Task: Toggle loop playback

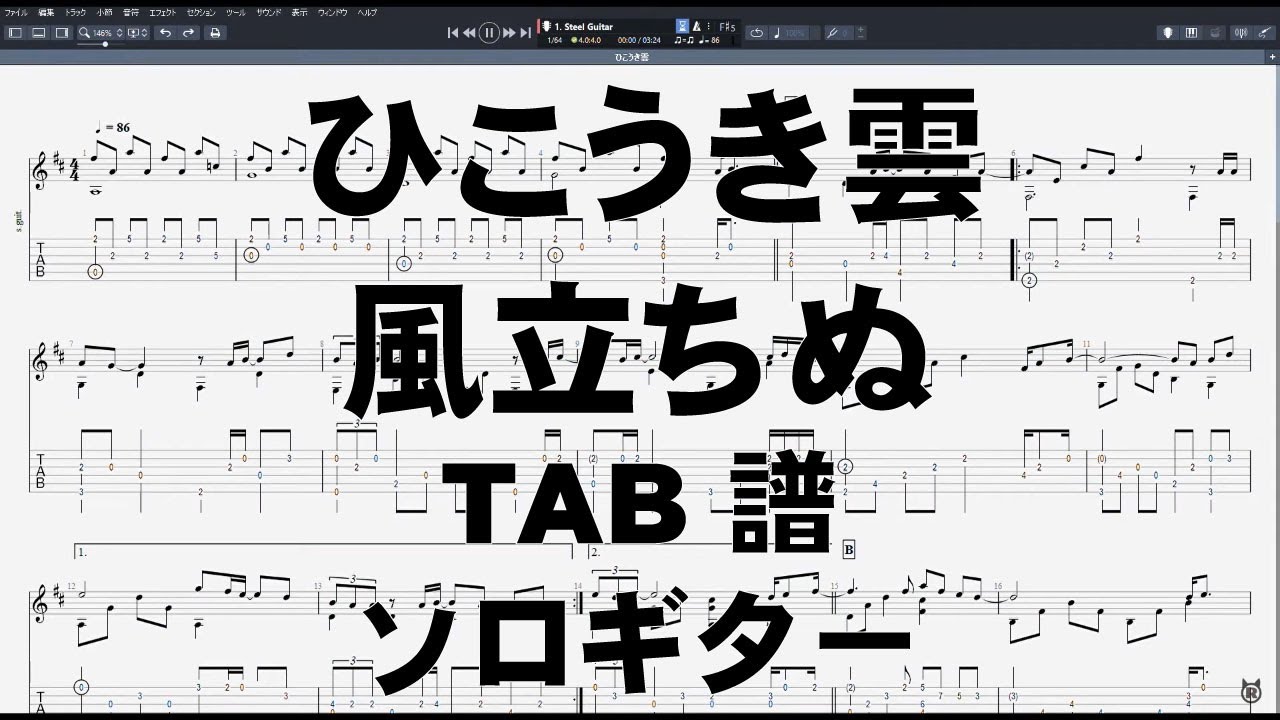Action: [x=756, y=33]
